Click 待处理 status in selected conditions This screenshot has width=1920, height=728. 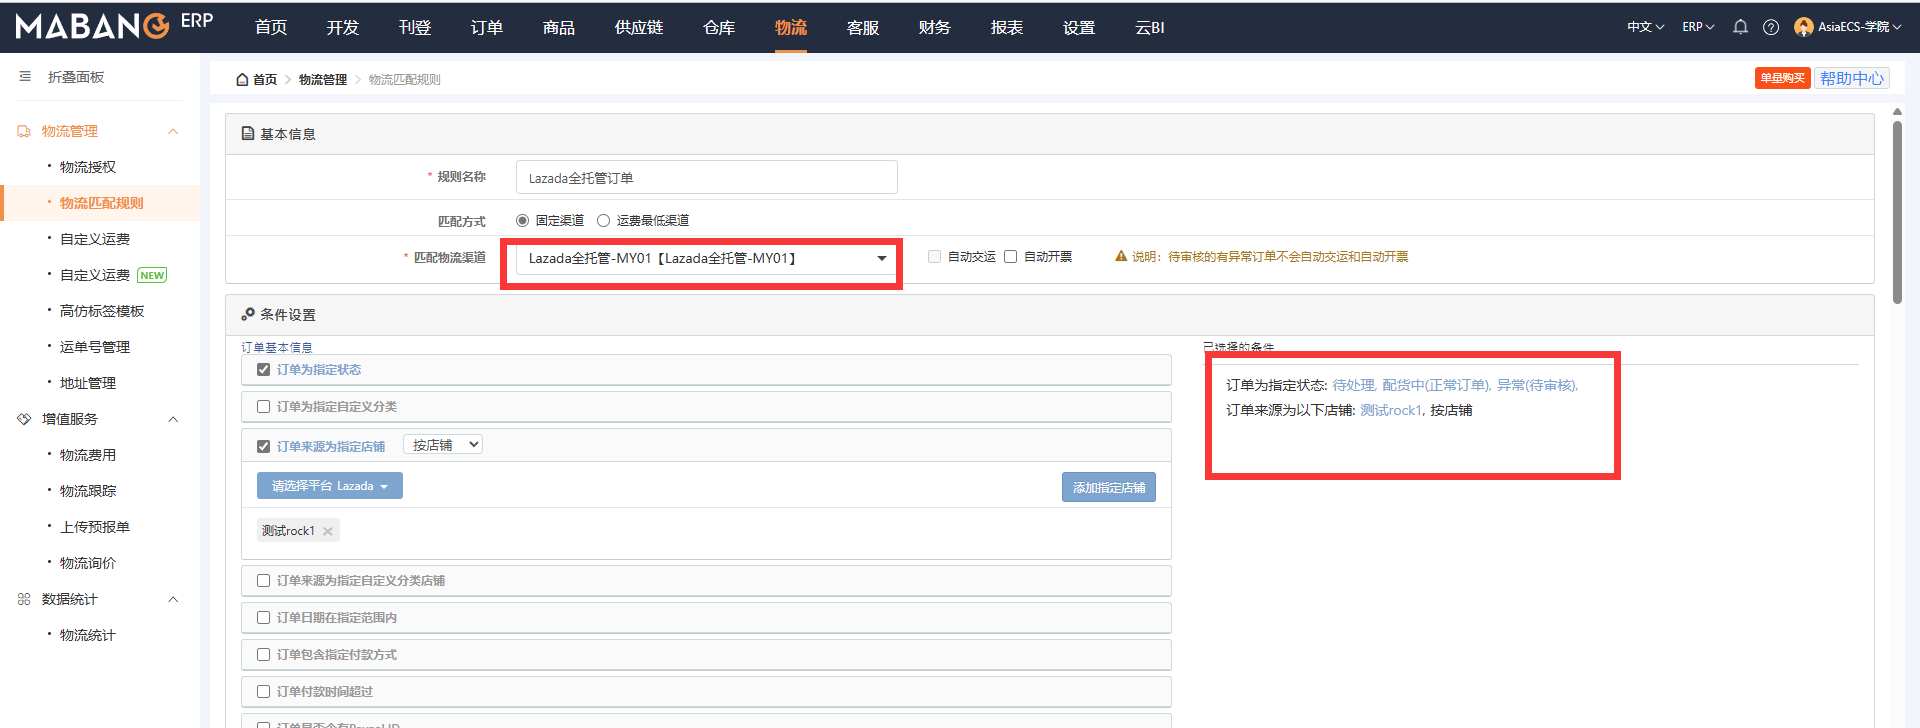1353,385
